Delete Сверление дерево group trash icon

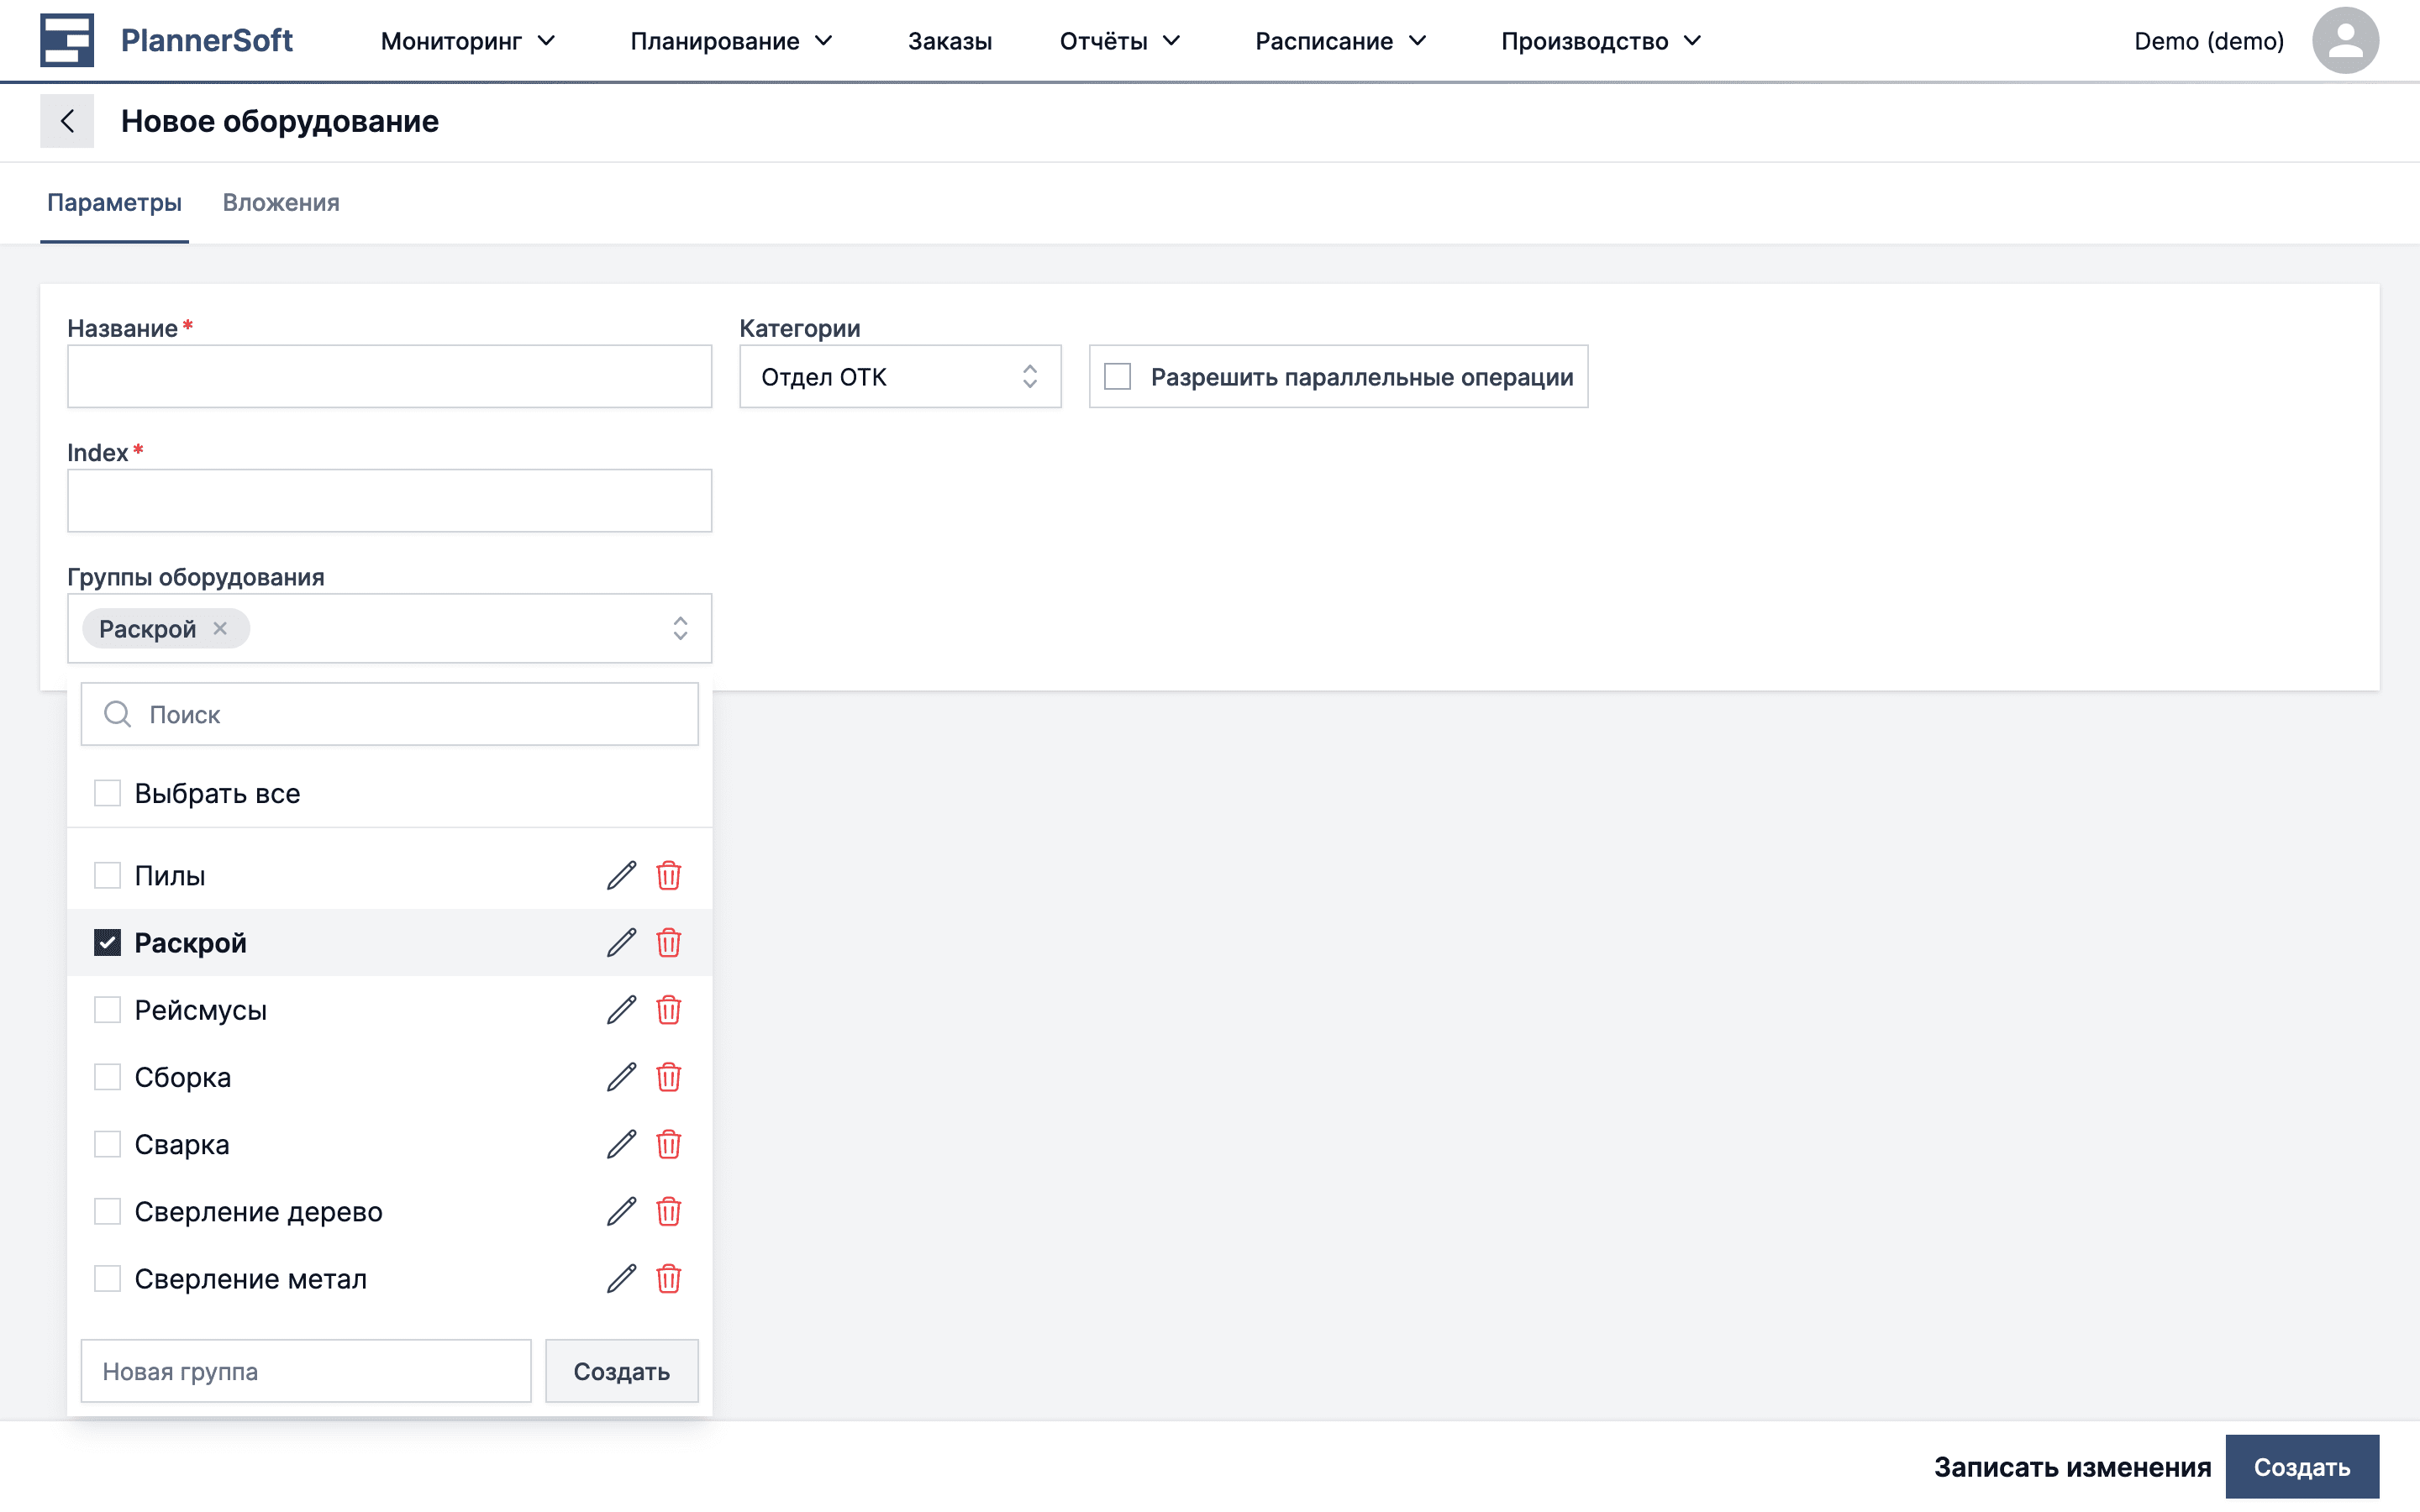coord(668,1211)
